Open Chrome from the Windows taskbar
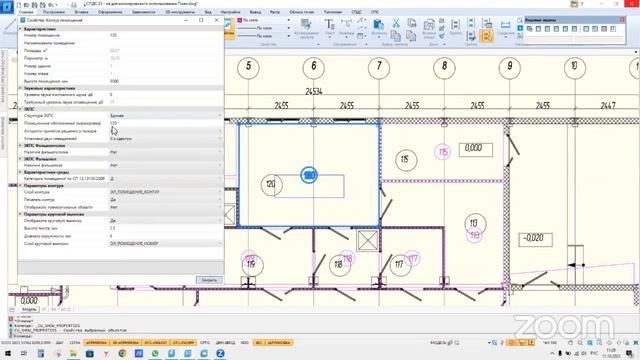The height and width of the screenshot is (360, 640). point(122,353)
